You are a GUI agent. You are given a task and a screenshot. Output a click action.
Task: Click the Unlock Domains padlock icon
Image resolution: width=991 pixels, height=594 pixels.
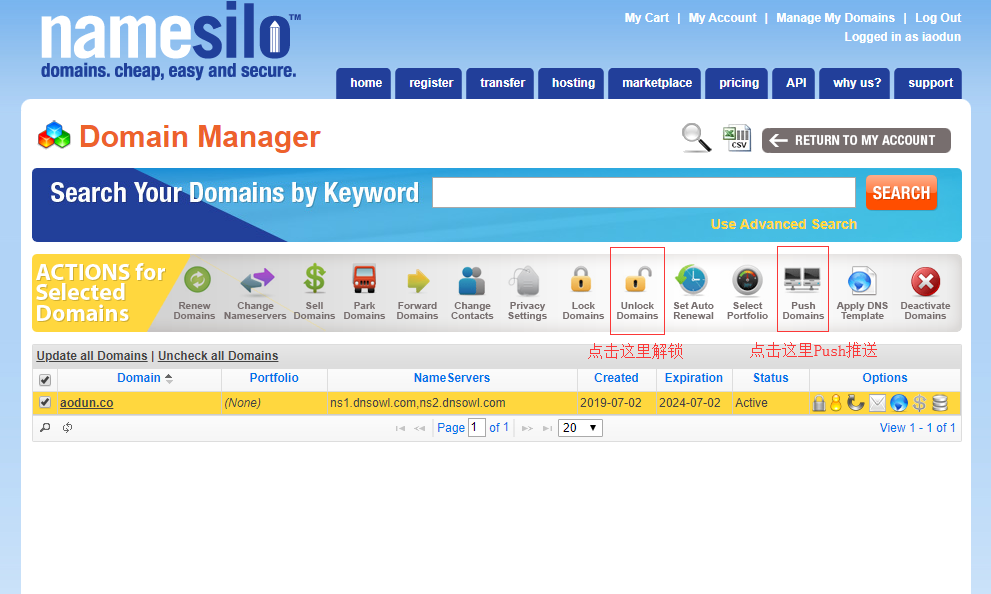coord(637,281)
